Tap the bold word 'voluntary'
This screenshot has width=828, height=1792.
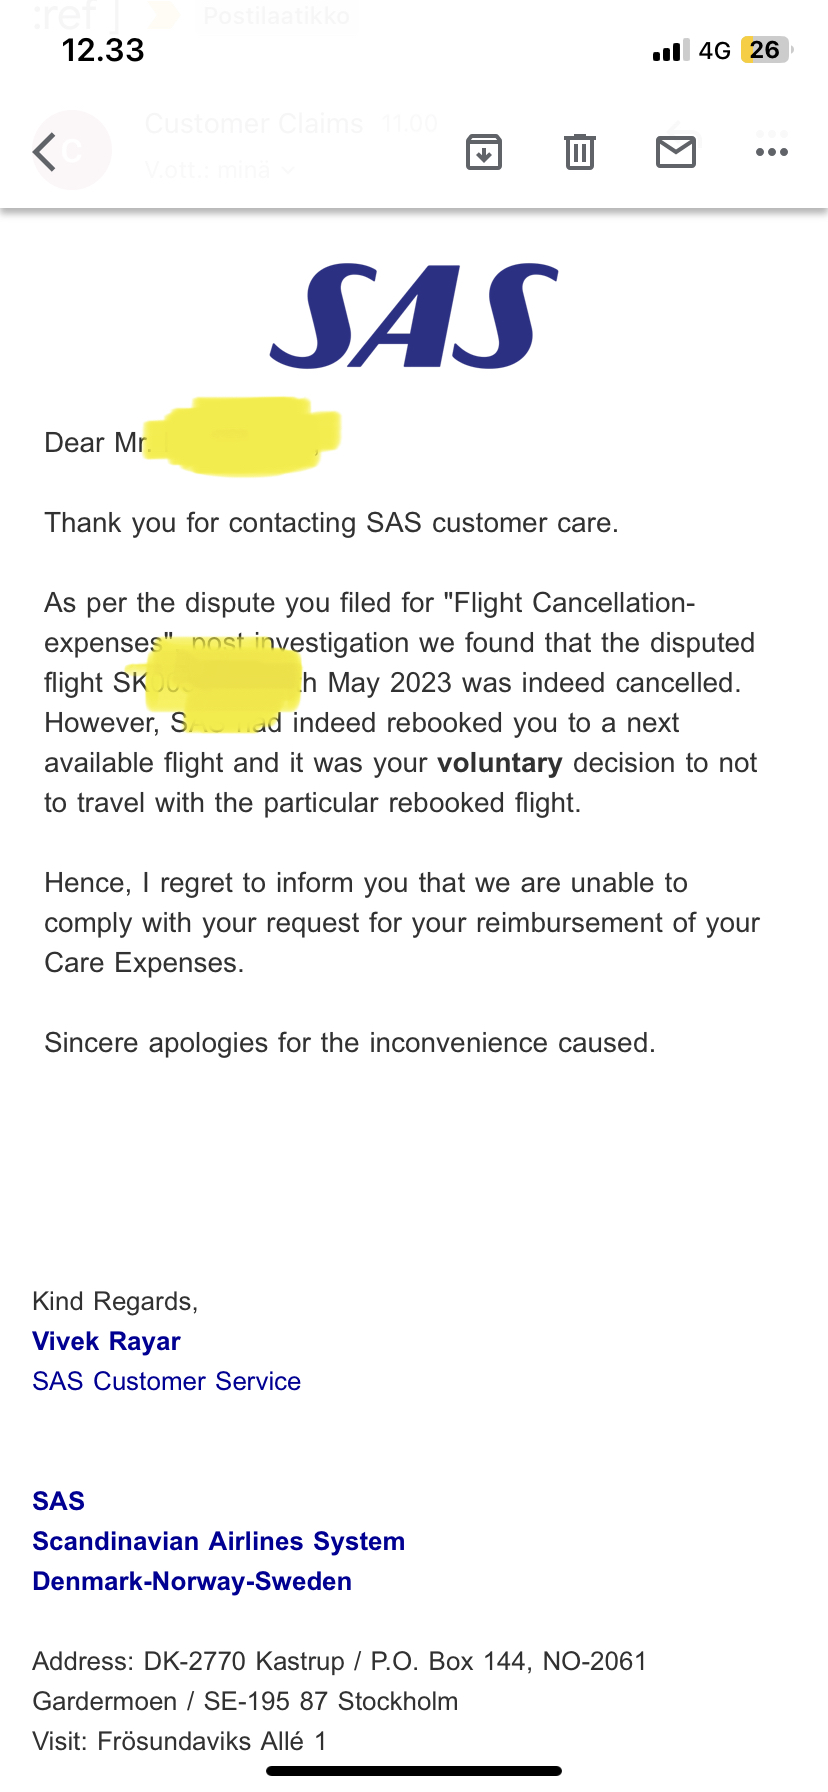tap(500, 763)
